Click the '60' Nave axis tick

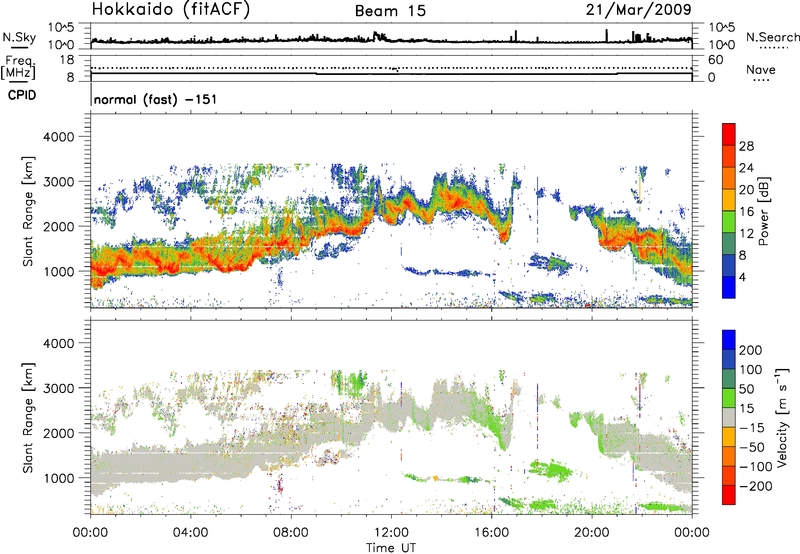[x=715, y=60]
